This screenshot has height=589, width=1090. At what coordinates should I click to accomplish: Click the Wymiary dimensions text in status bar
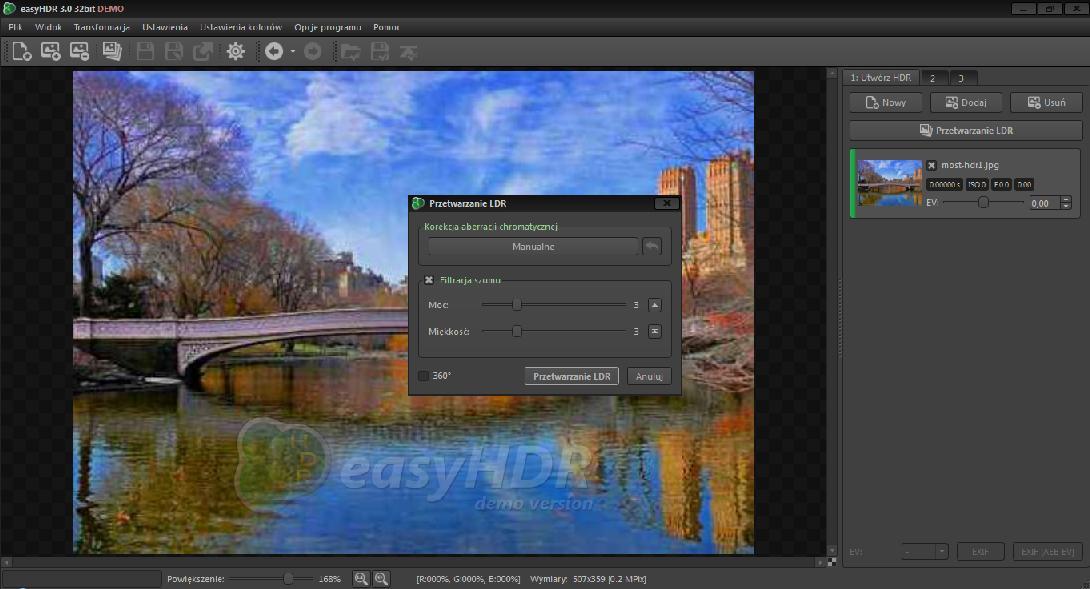[588, 579]
